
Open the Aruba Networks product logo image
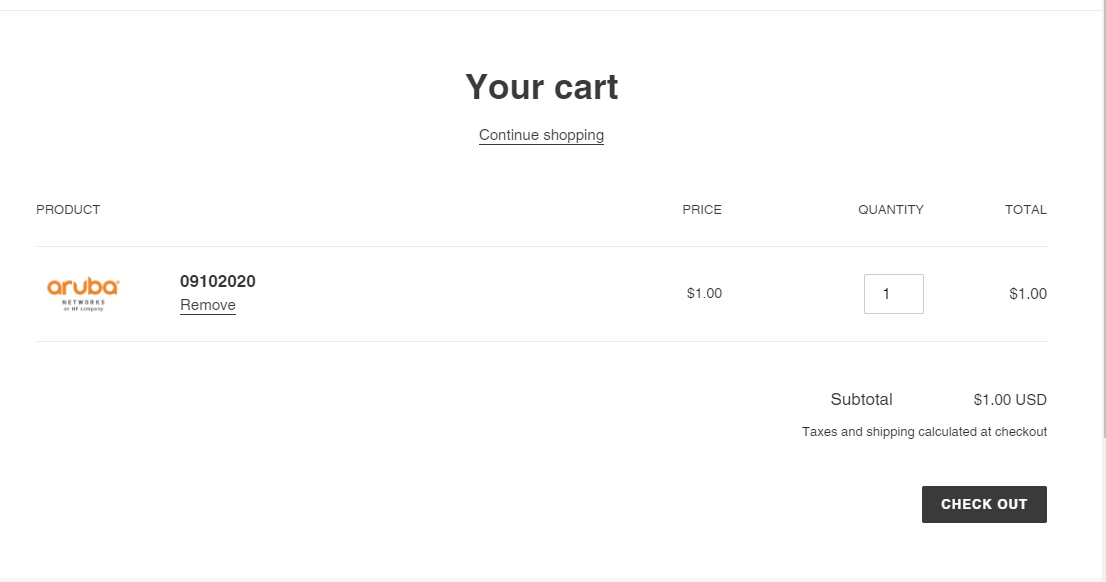point(83,294)
